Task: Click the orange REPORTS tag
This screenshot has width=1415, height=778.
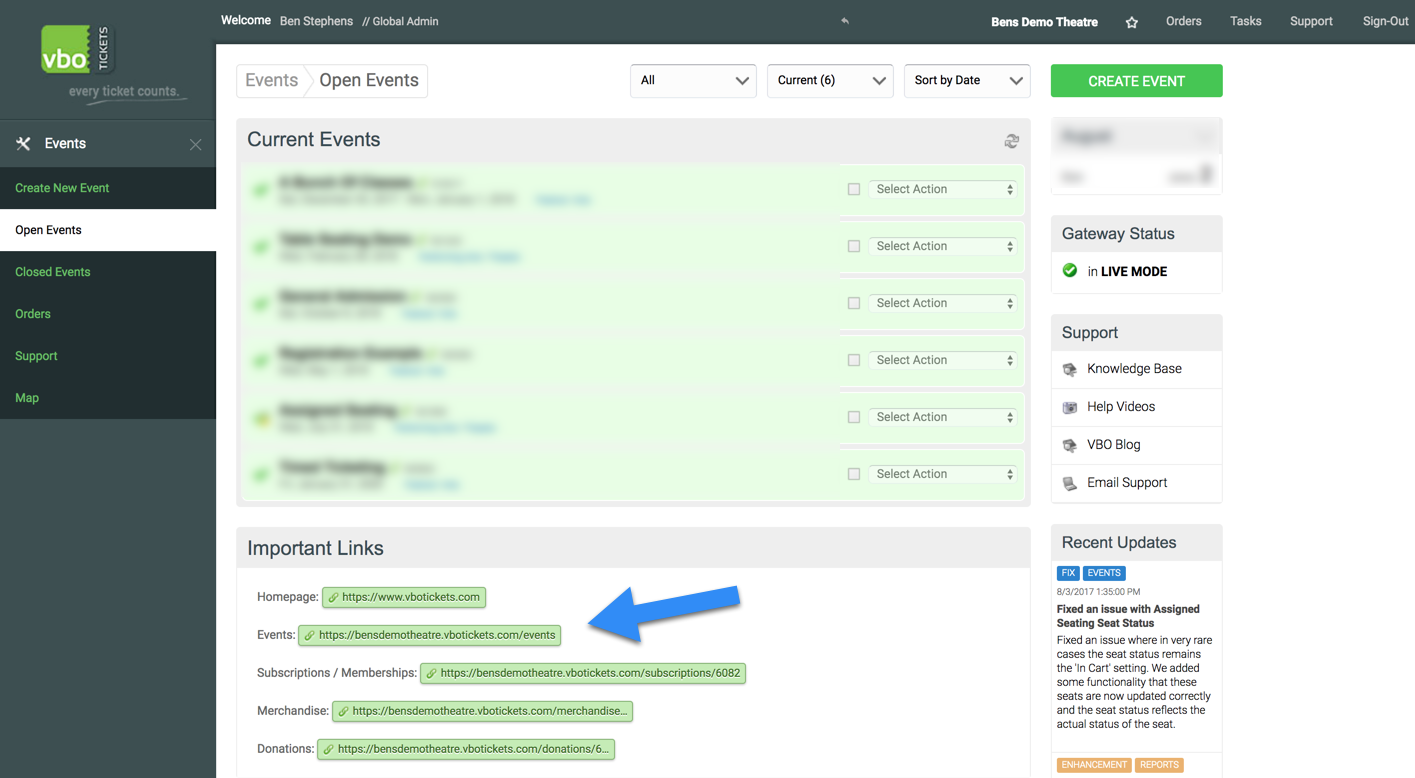Action: tap(1159, 765)
